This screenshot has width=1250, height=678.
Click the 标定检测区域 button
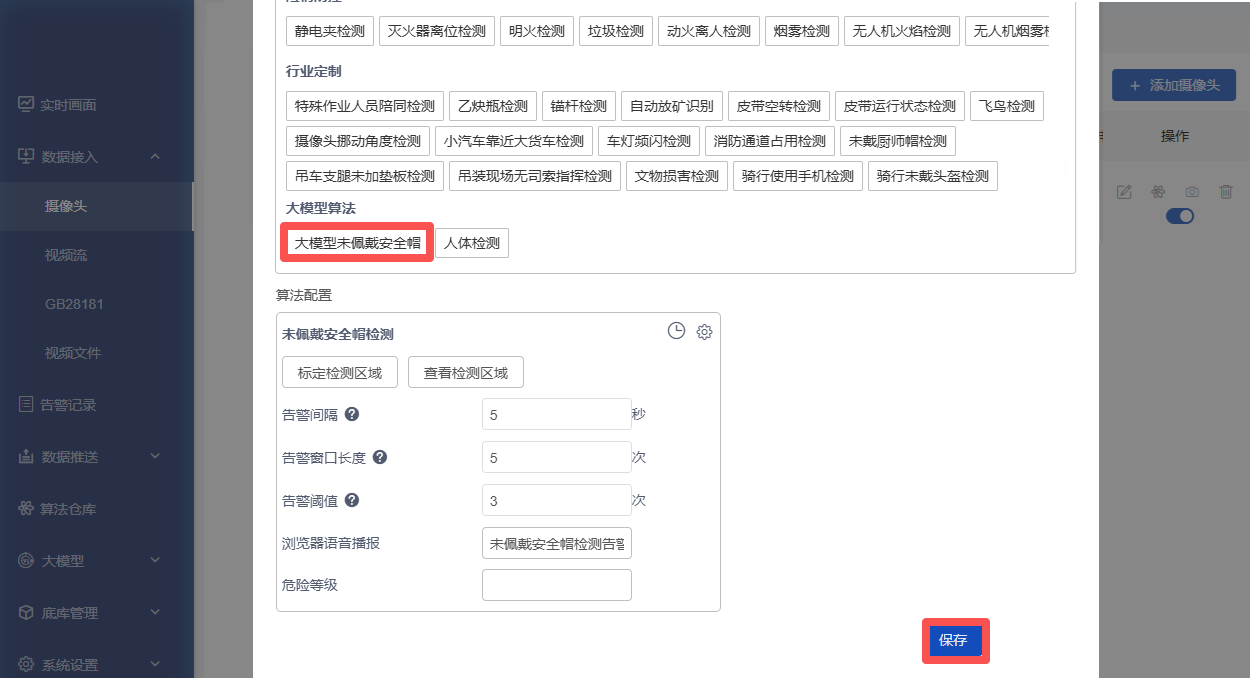coord(340,373)
